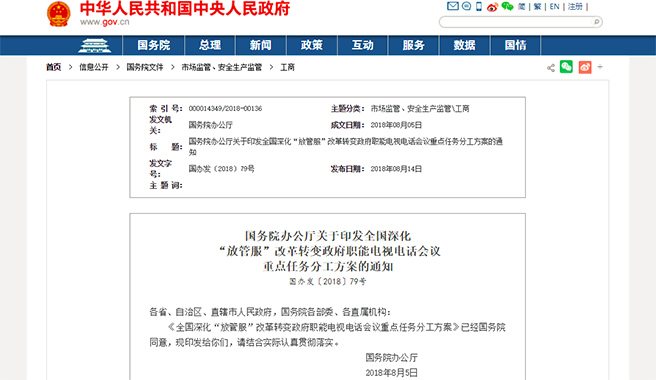Open the 国务院 navigation tab

154,45
